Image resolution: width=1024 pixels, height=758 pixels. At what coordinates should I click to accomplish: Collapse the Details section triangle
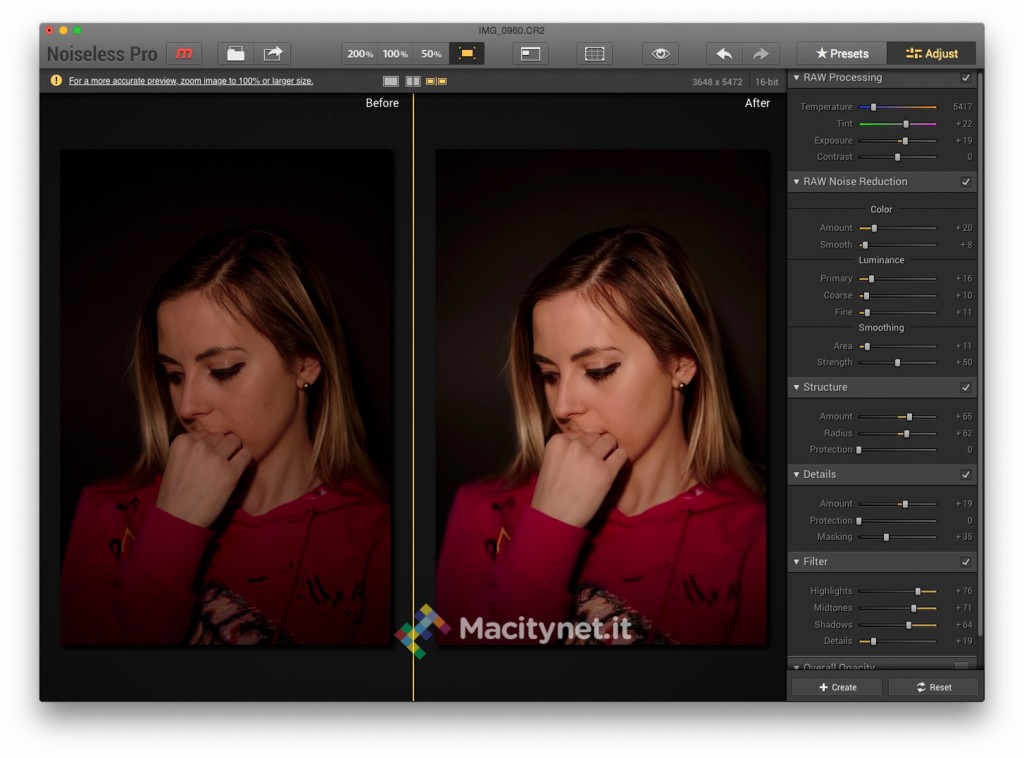pos(796,475)
